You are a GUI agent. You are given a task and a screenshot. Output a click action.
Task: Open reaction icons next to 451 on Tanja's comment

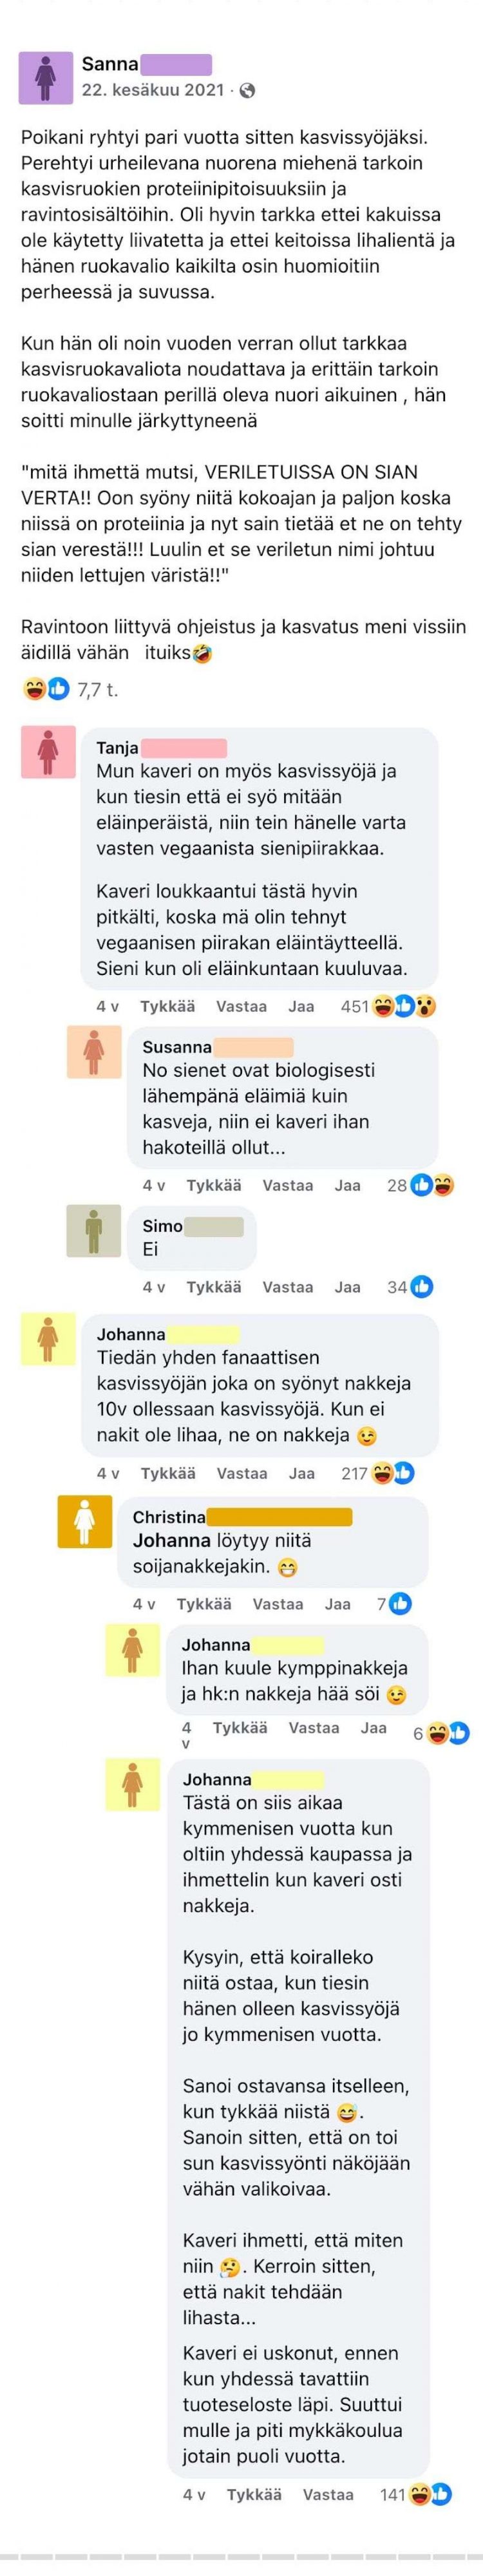(404, 1007)
